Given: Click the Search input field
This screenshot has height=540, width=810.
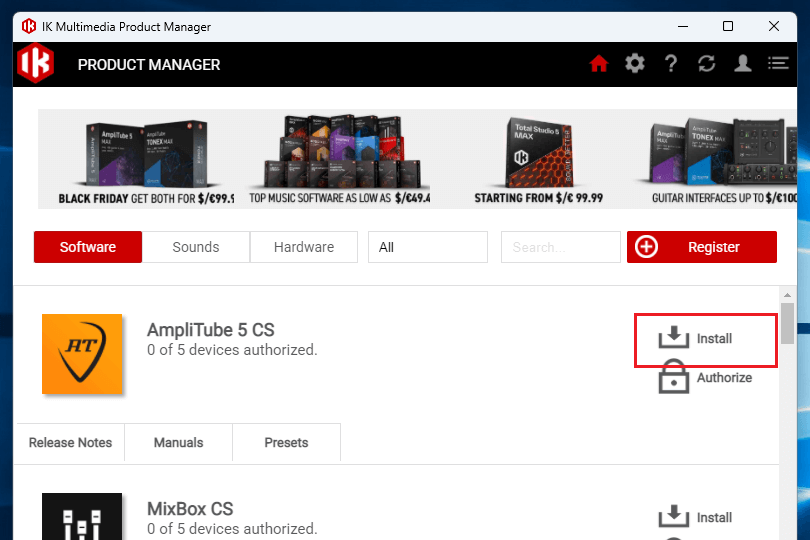Looking at the screenshot, I should 560,247.
